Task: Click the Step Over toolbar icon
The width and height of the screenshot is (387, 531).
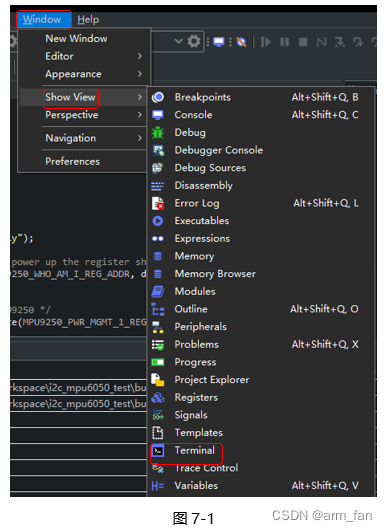Action: (358, 42)
